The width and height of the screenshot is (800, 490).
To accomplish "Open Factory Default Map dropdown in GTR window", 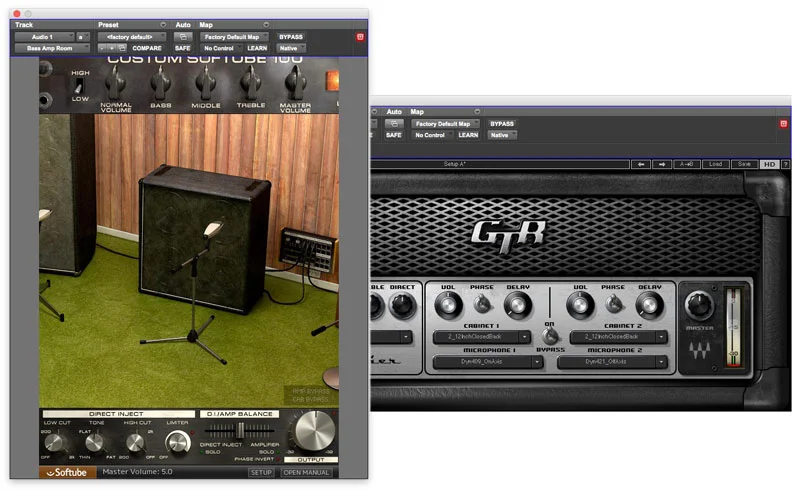I will pos(445,124).
